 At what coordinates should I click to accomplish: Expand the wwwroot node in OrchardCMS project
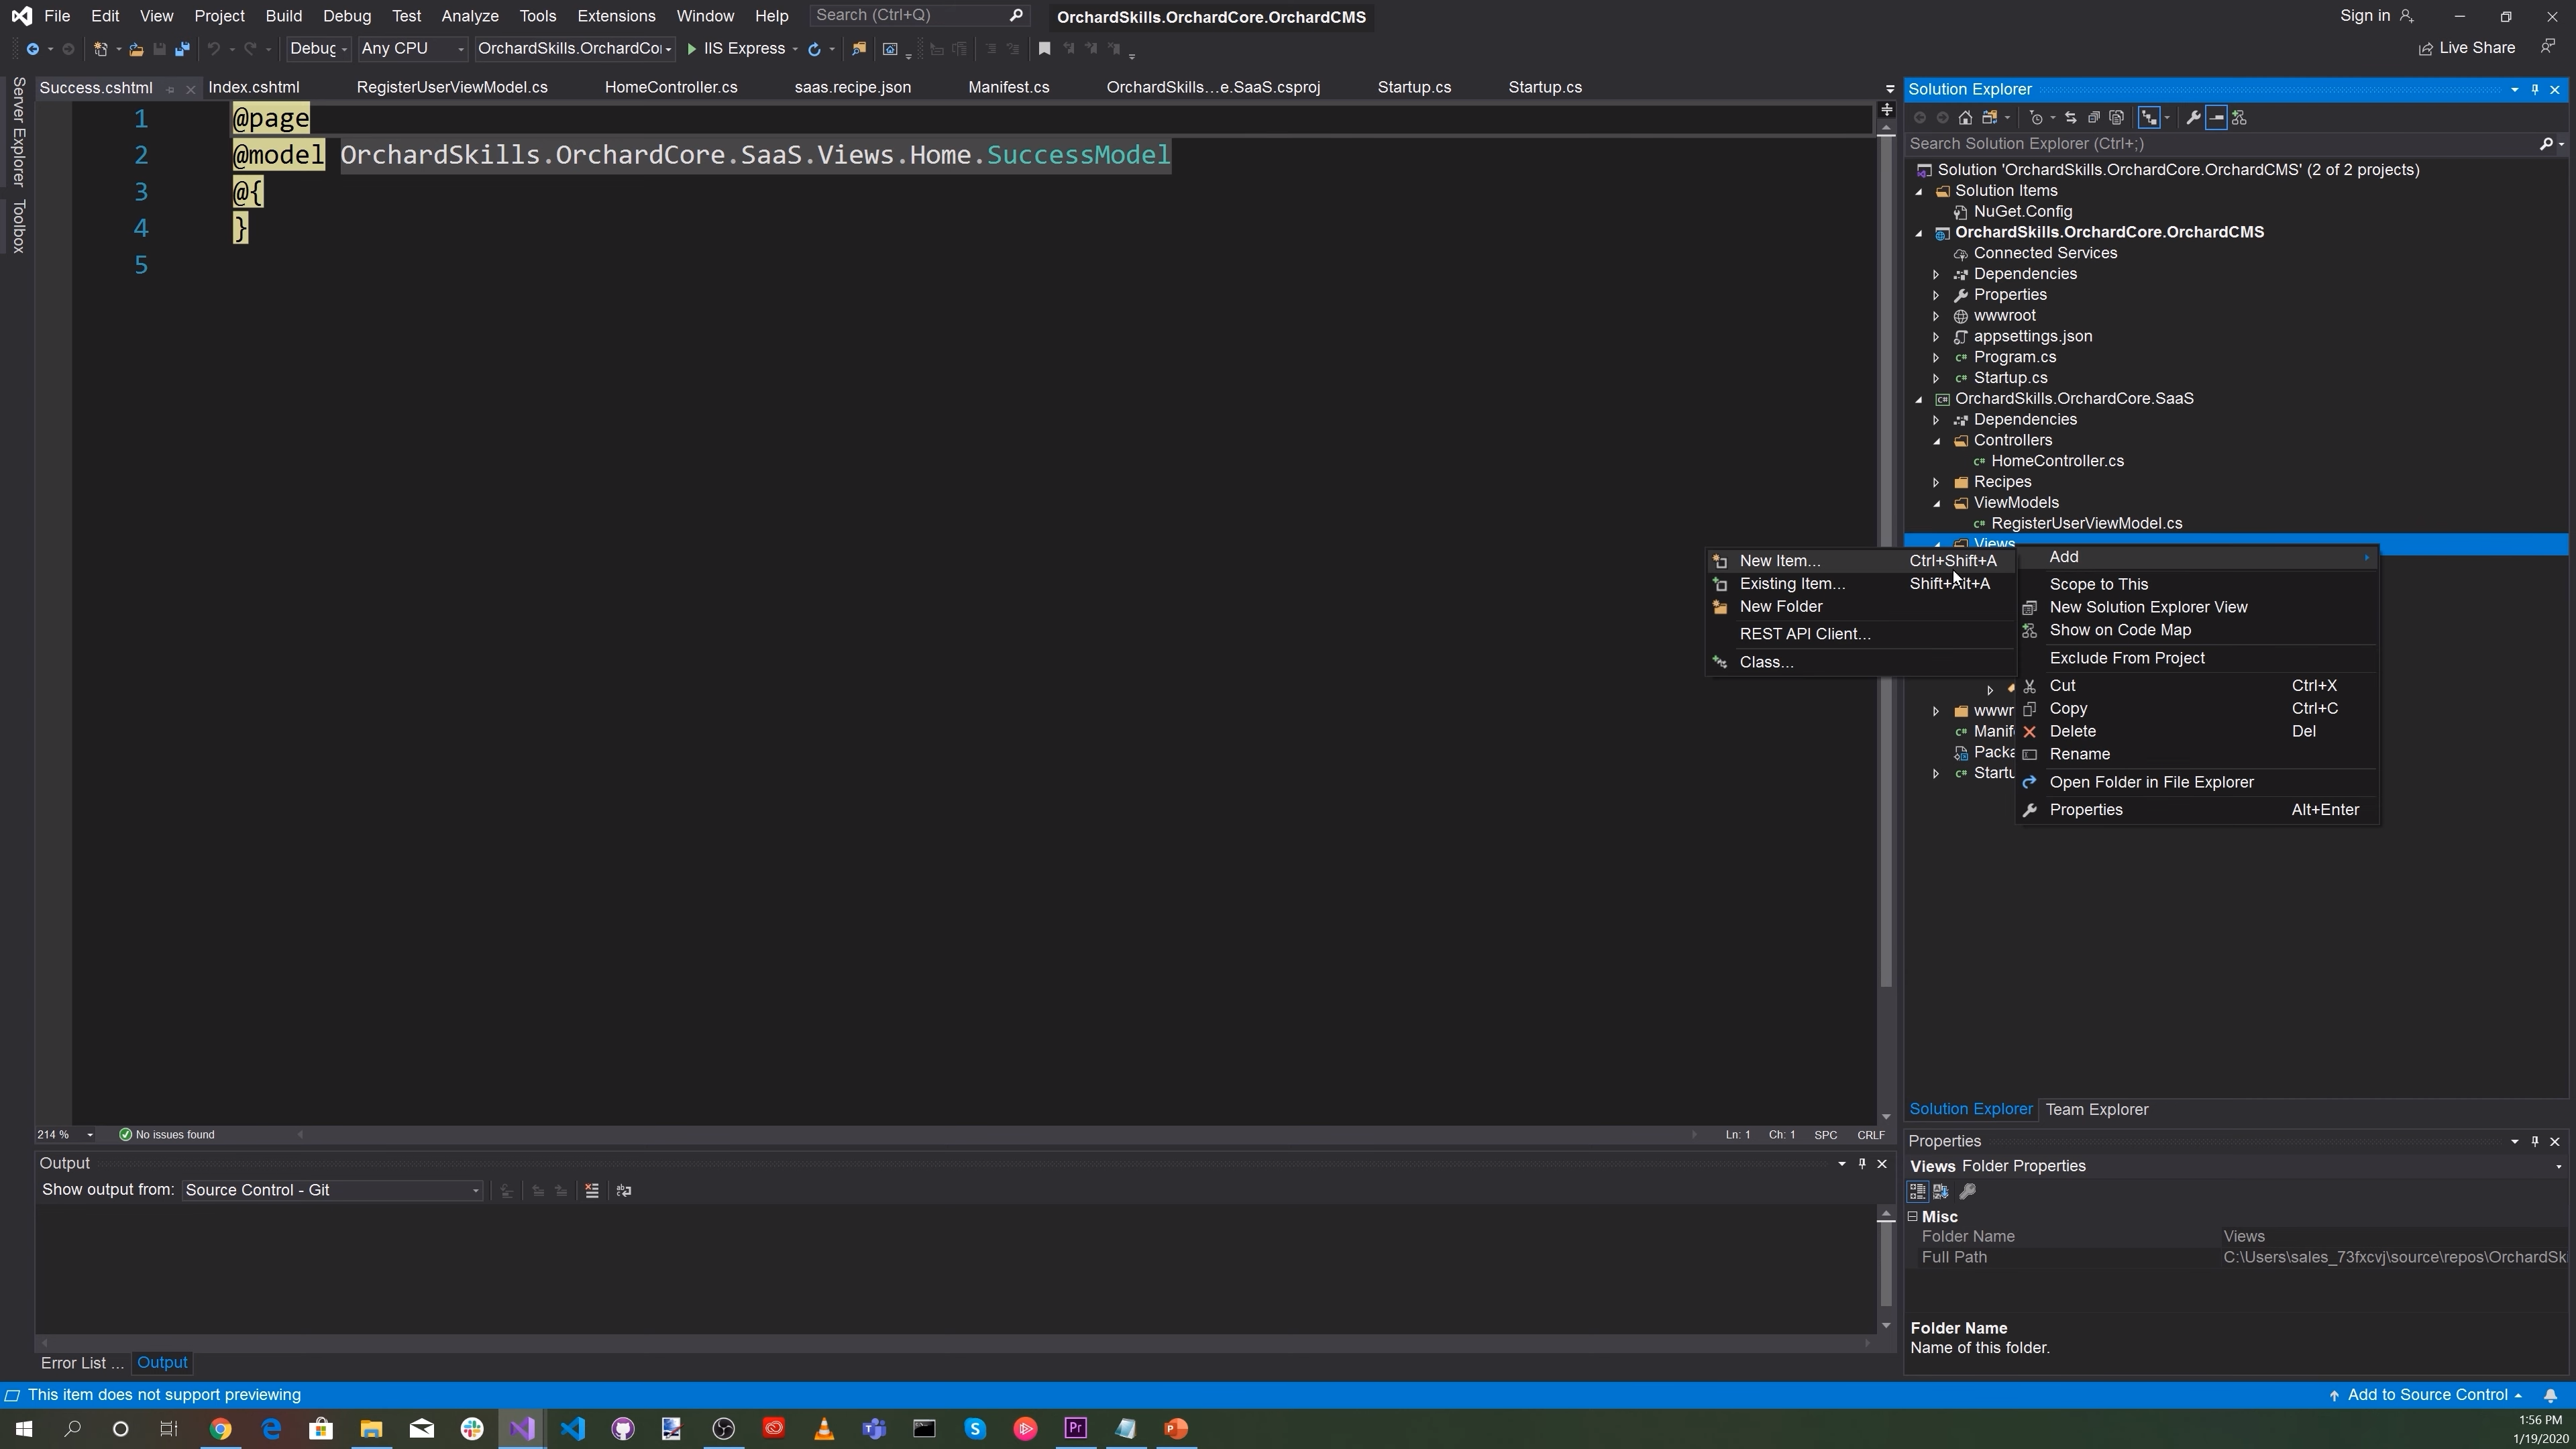click(x=1937, y=316)
